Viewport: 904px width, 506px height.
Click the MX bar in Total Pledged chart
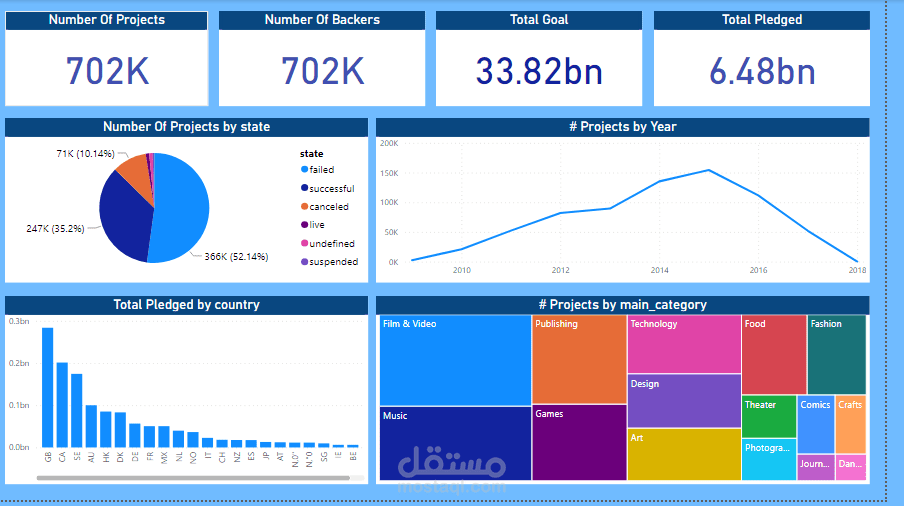pyautogui.click(x=164, y=437)
